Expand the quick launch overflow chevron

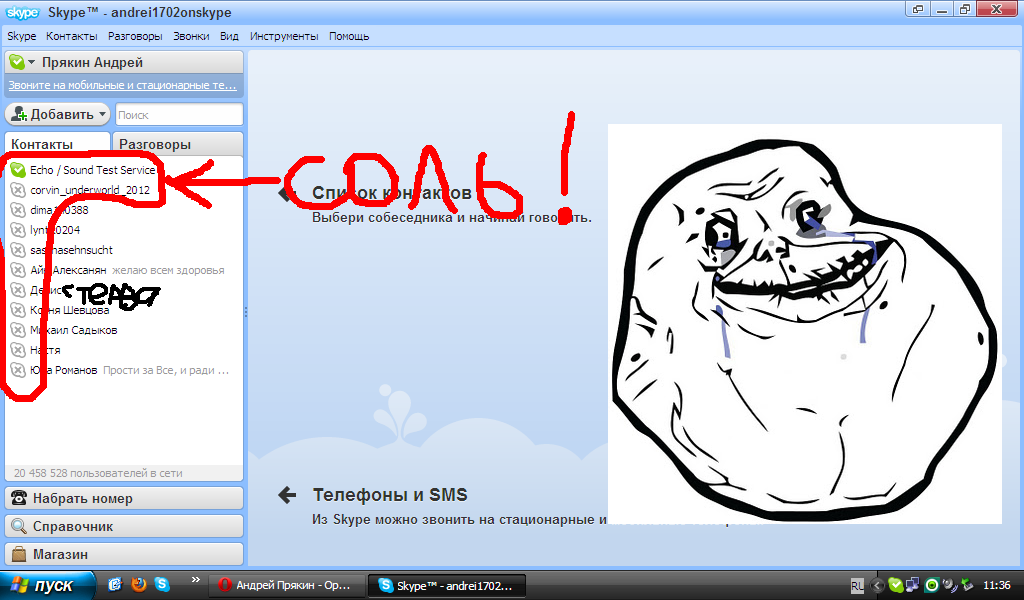click(195, 579)
